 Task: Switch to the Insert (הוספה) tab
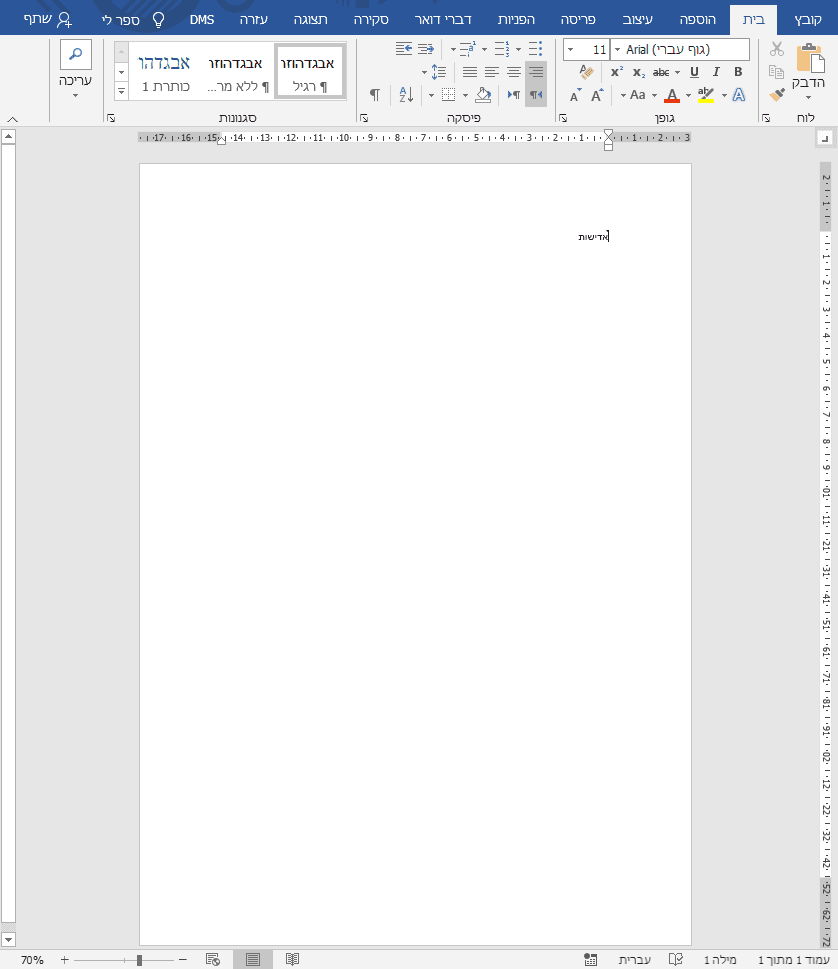coord(698,20)
